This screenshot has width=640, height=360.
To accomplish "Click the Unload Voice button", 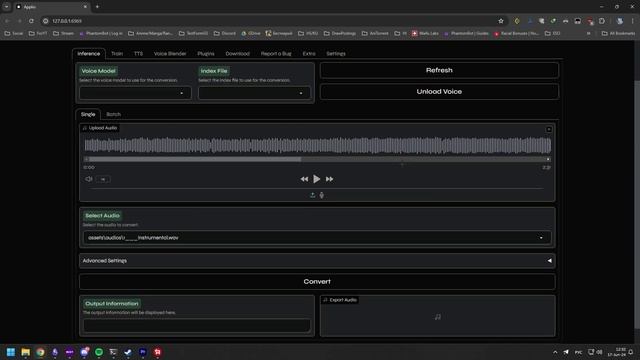I will coord(439,91).
